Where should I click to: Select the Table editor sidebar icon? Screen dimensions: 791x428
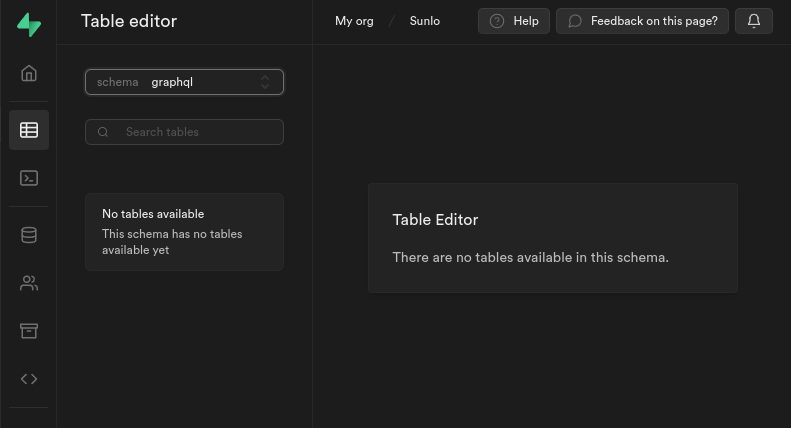[29, 130]
